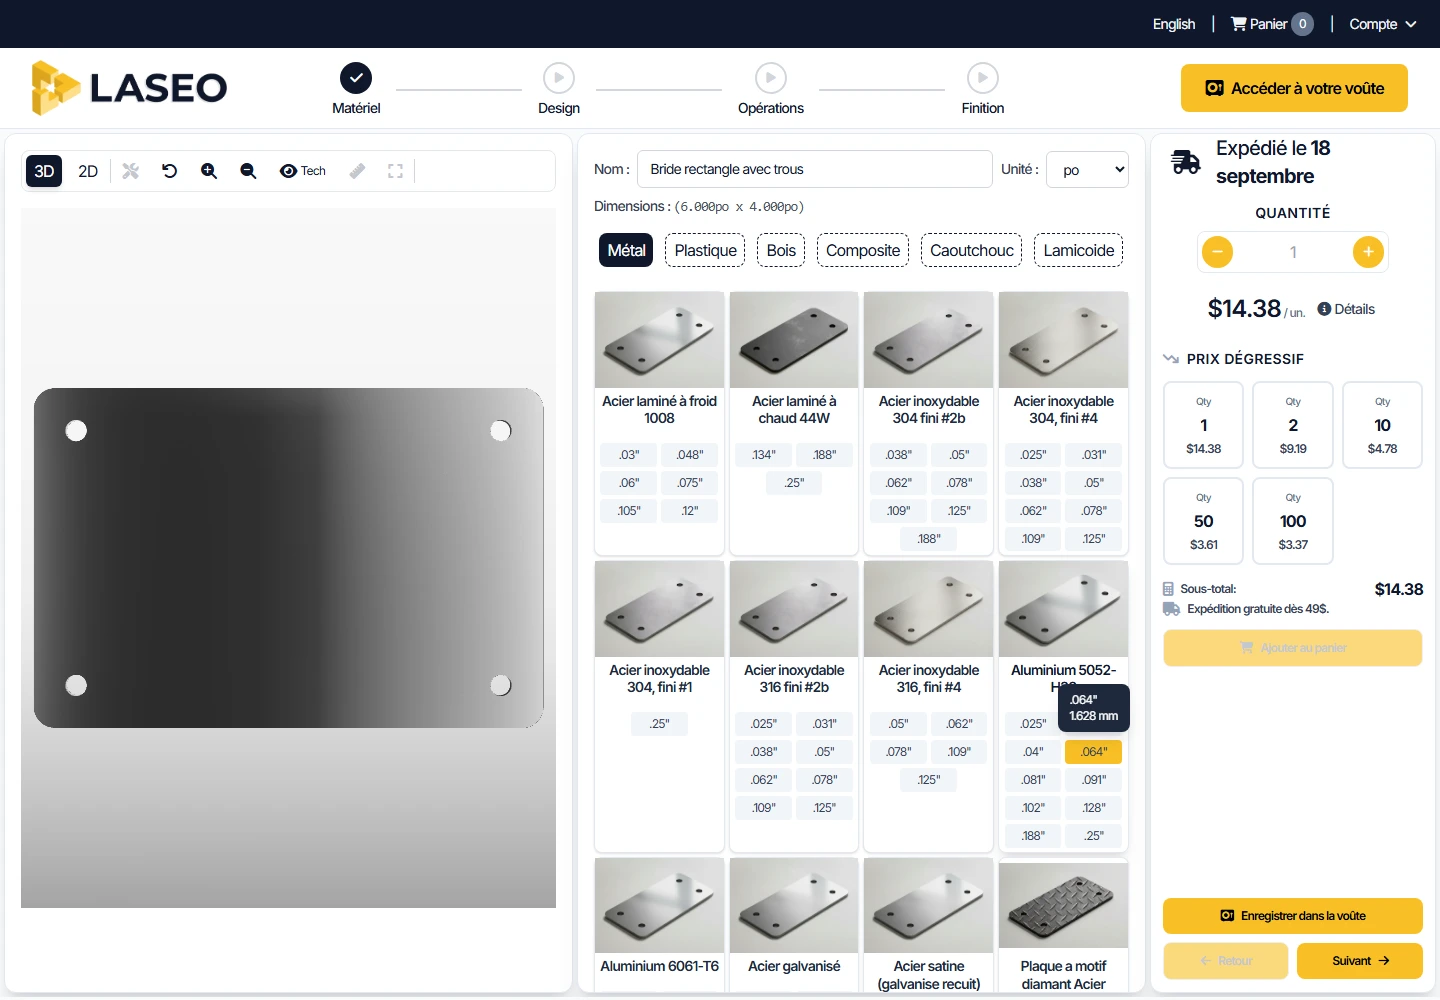The width and height of the screenshot is (1440, 1000).
Task: Switch viewer to 3D mode
Action: click(44, 171)
